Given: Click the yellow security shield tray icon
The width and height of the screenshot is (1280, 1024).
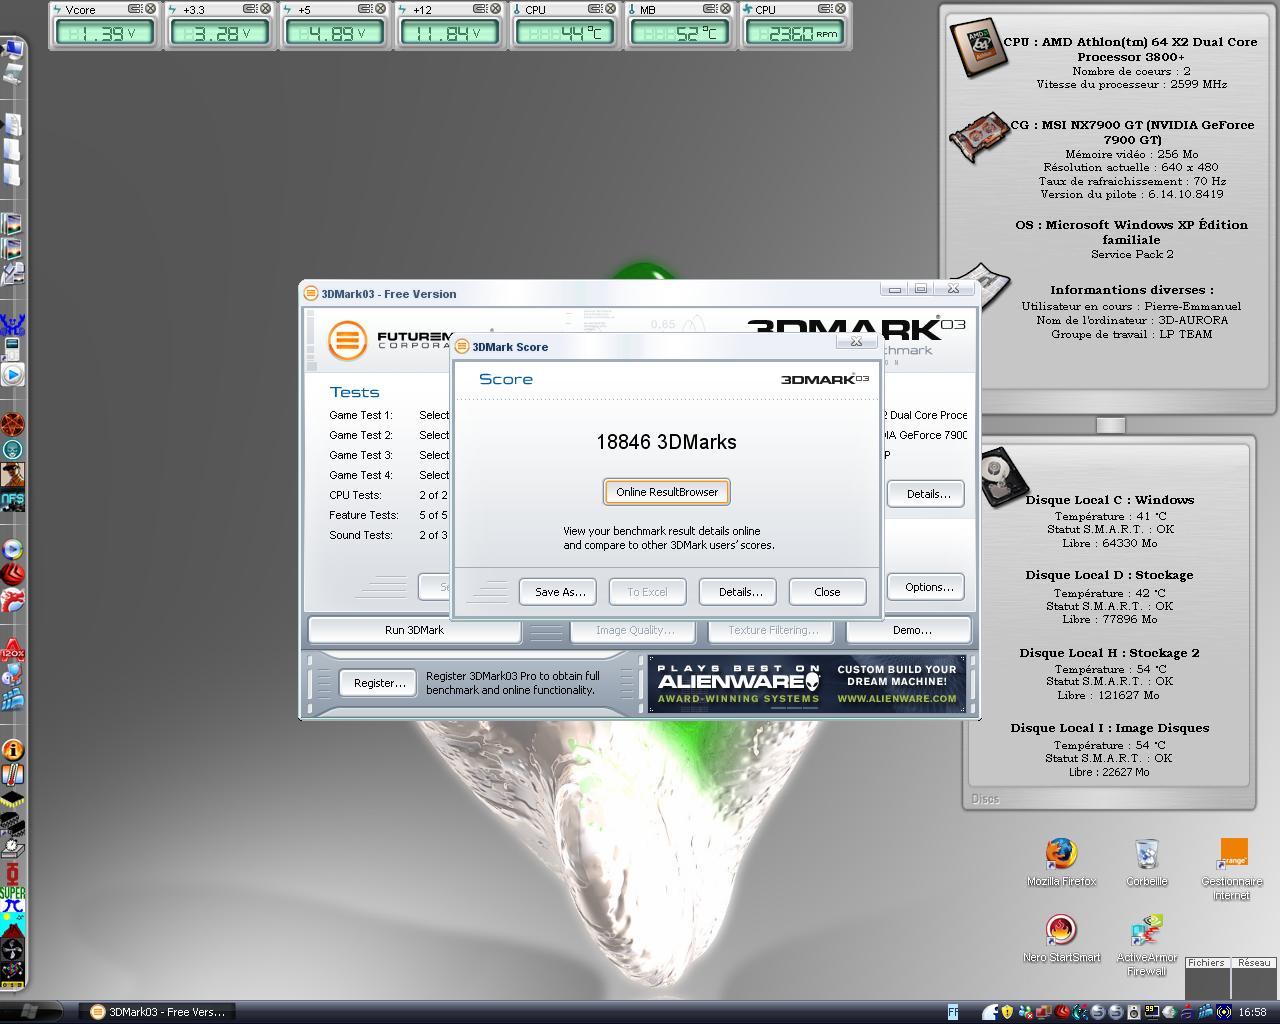Looking at the screenshot, I should click(x=1007, y=1012).
